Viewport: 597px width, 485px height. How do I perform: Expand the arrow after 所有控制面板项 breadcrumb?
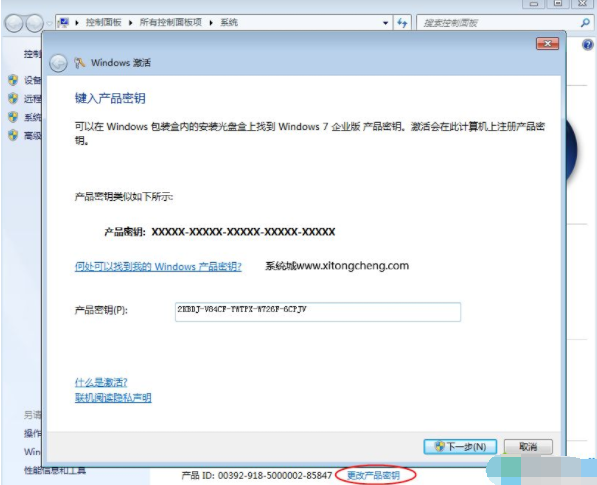[x=211, y=22]
